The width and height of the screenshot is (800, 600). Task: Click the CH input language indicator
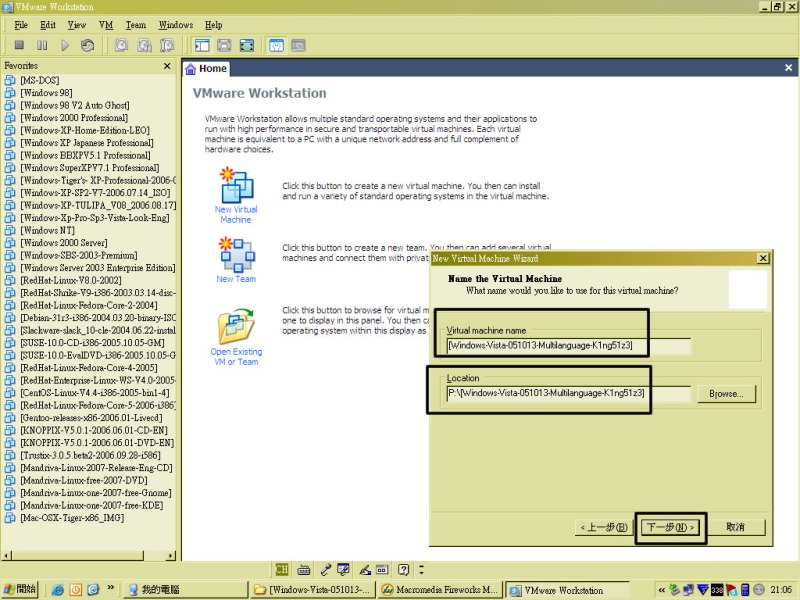282,569
